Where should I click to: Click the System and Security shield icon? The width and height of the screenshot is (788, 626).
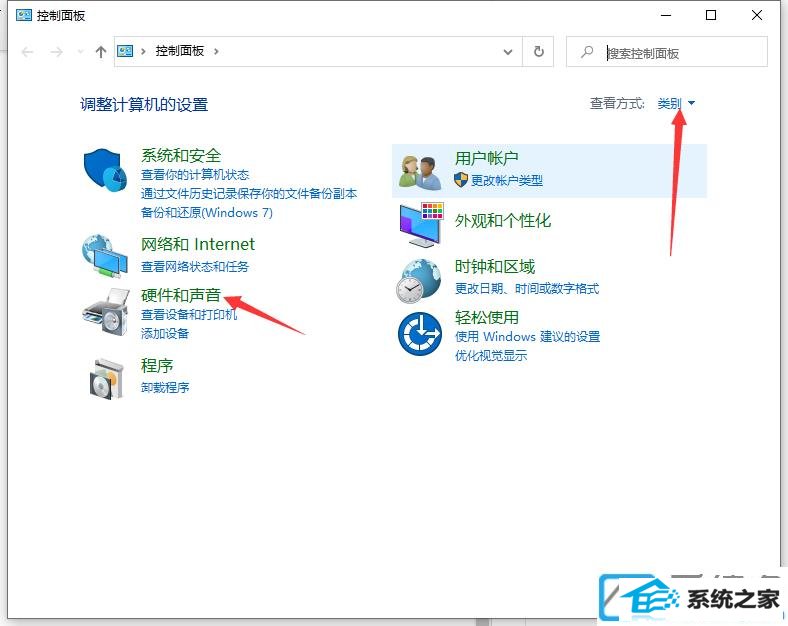coord(105,170)
